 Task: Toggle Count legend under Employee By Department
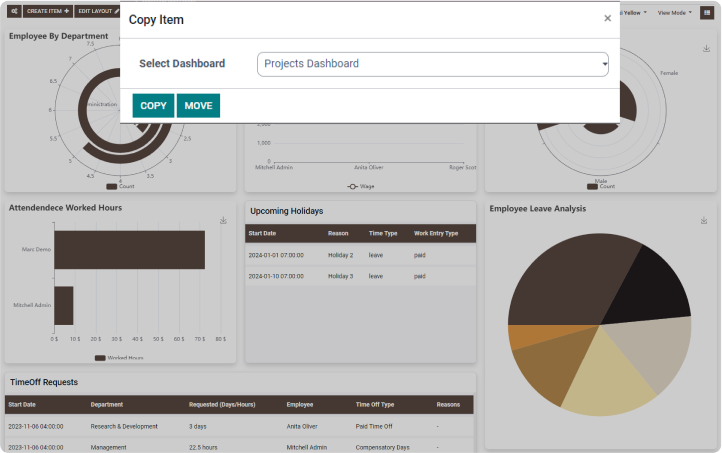click(120, 186)
